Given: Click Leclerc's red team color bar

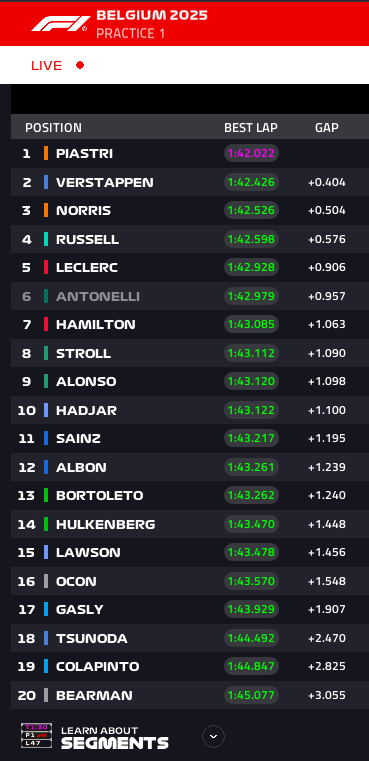Looking at the screenshot, I should point(46,267).
